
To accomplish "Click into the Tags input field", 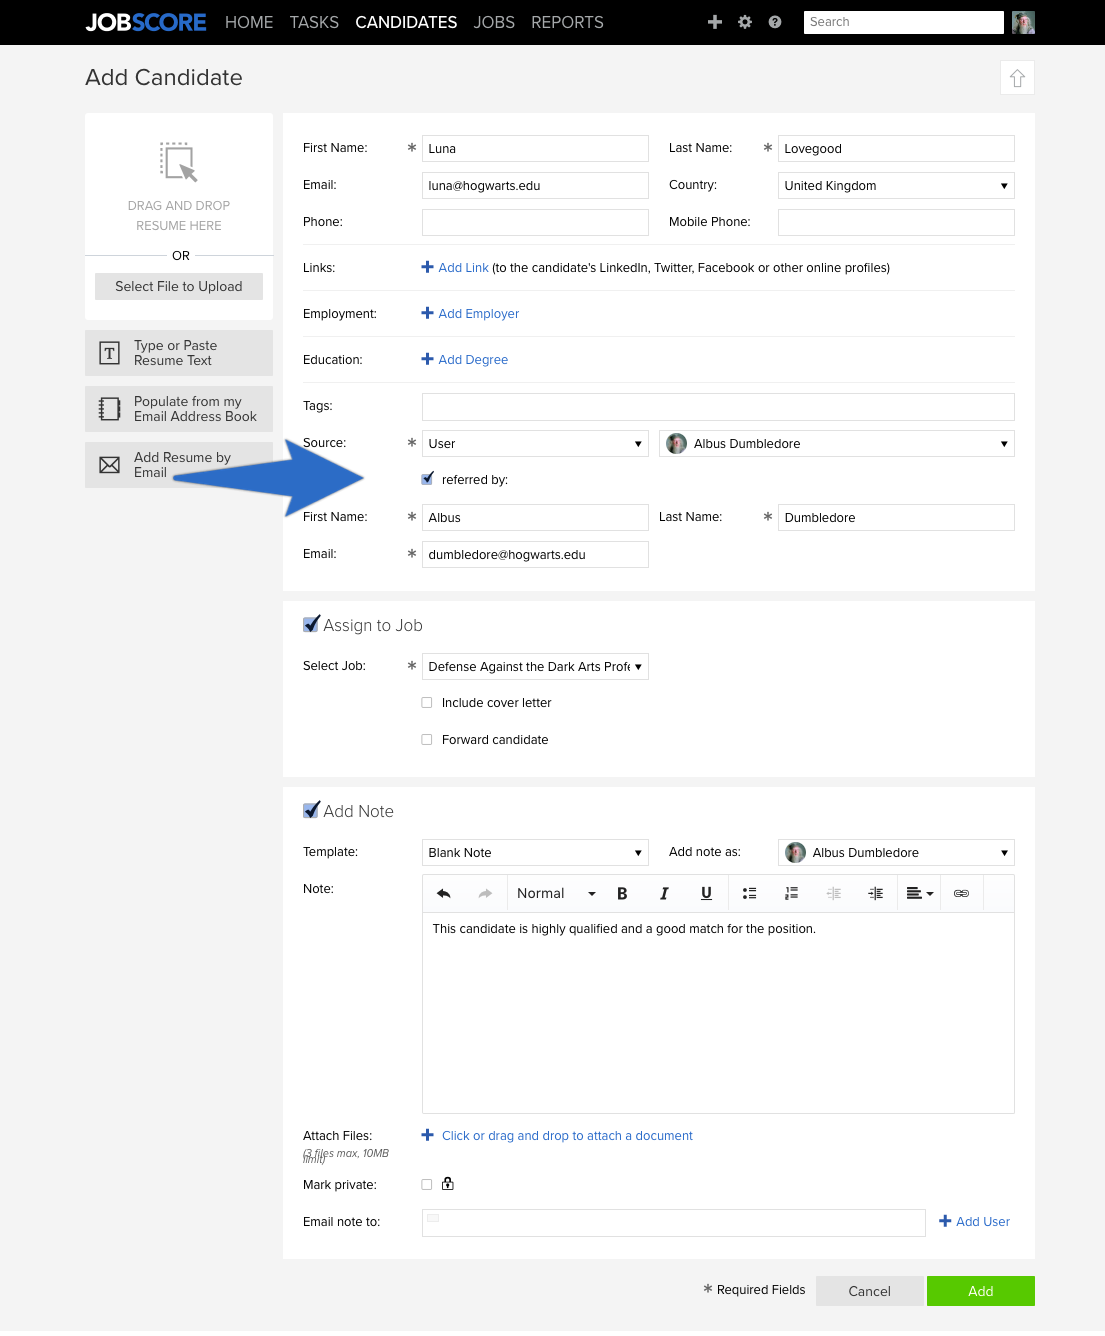I will coord(718,406).
